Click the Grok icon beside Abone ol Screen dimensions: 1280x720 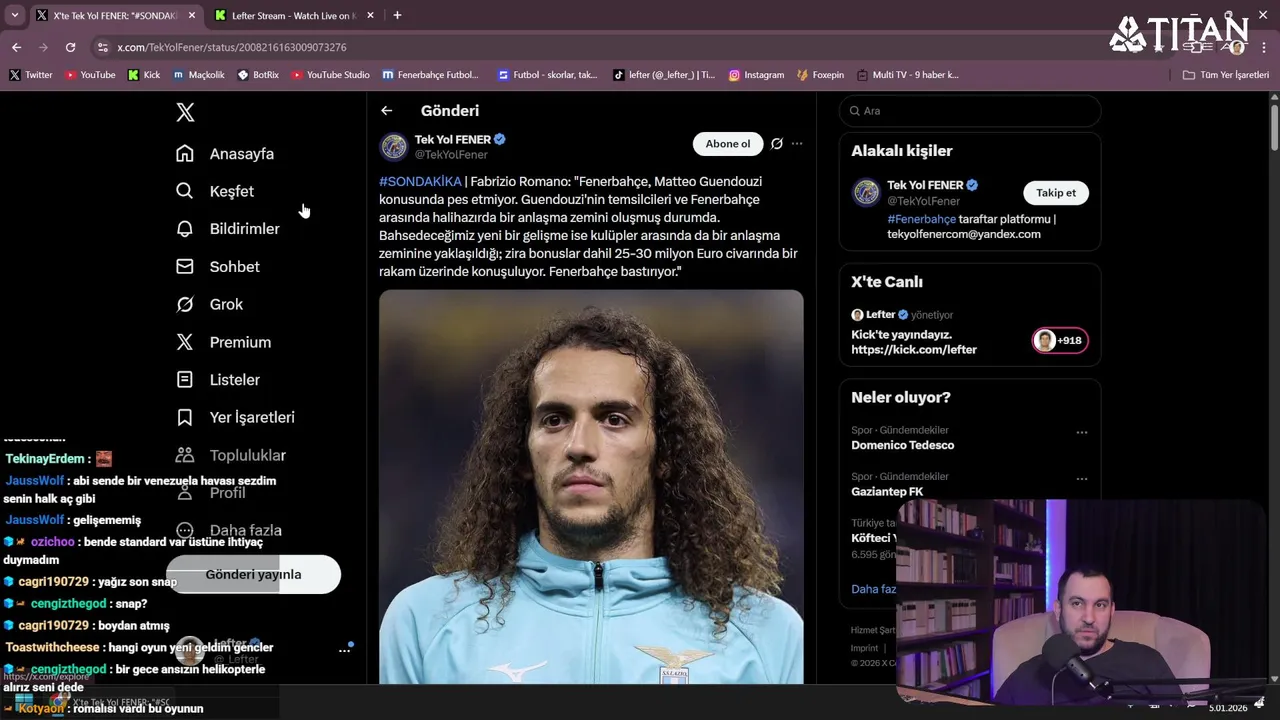tap(777, 144)
